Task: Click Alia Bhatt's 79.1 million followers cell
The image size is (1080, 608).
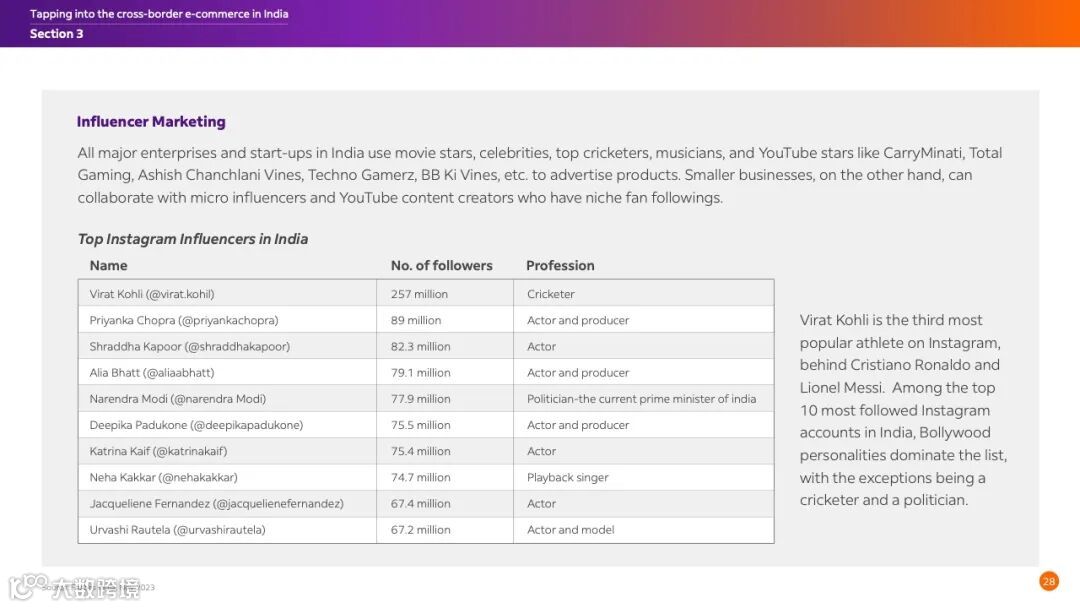Action: tap(420, 373)
